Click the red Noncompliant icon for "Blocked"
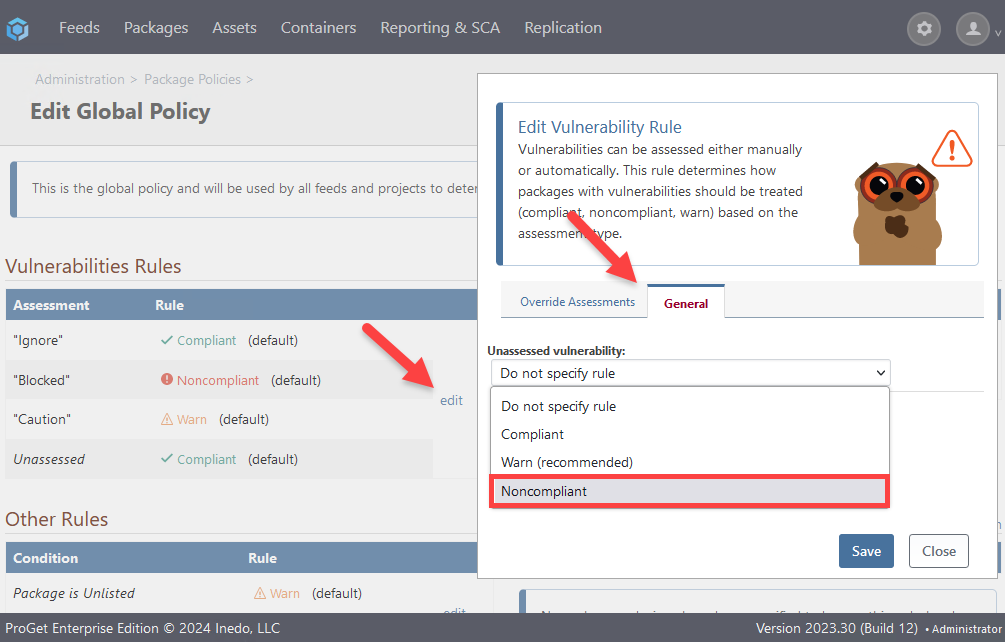Image resolution: width=1005 pixels, height=642 pixels. [167, 381]
